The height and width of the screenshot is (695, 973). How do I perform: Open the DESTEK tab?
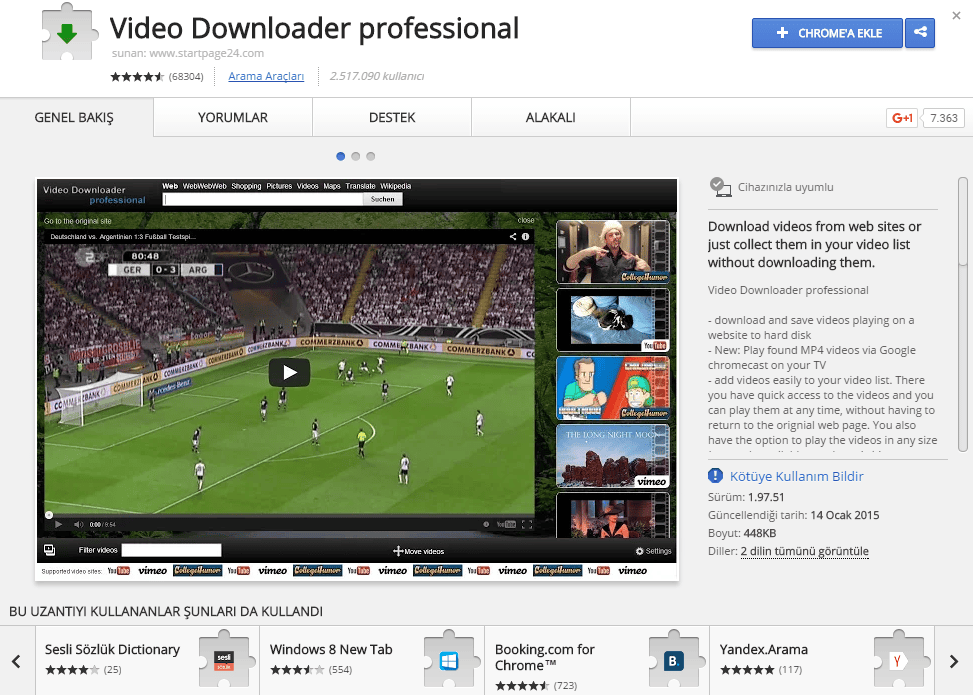coord(392,118)
